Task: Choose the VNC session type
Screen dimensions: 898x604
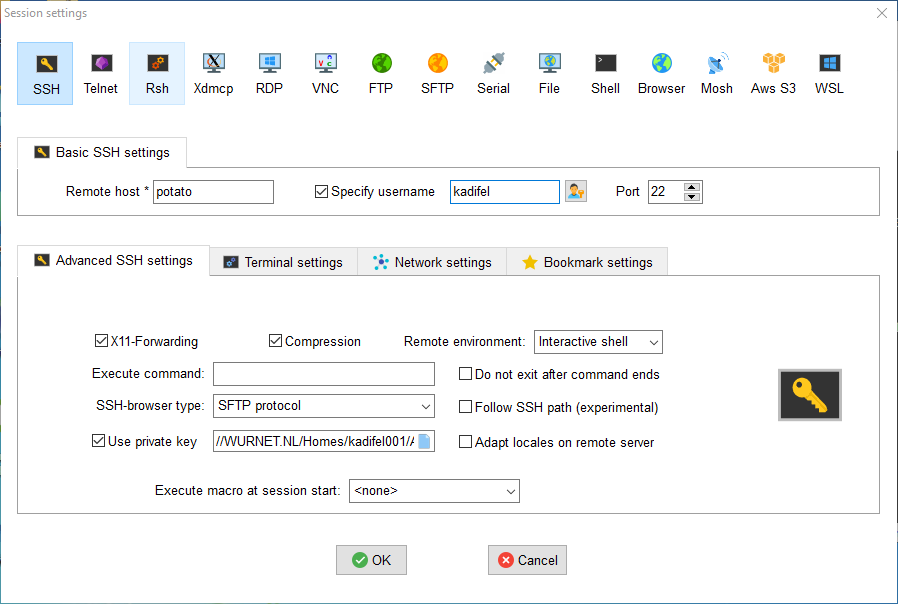Action: (325, 74)
